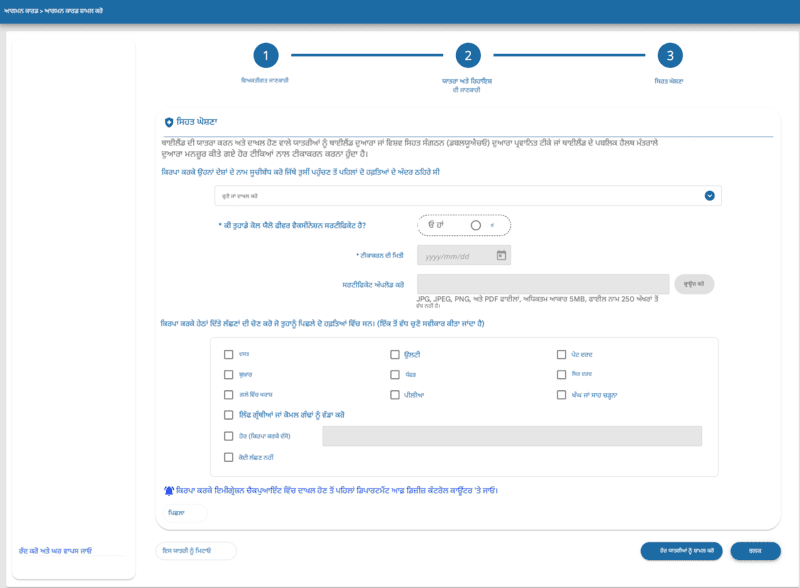Check the ਹੋਰ (other, please specify) checkbox
The image size is (800, 588).
(x=229, y=436)
